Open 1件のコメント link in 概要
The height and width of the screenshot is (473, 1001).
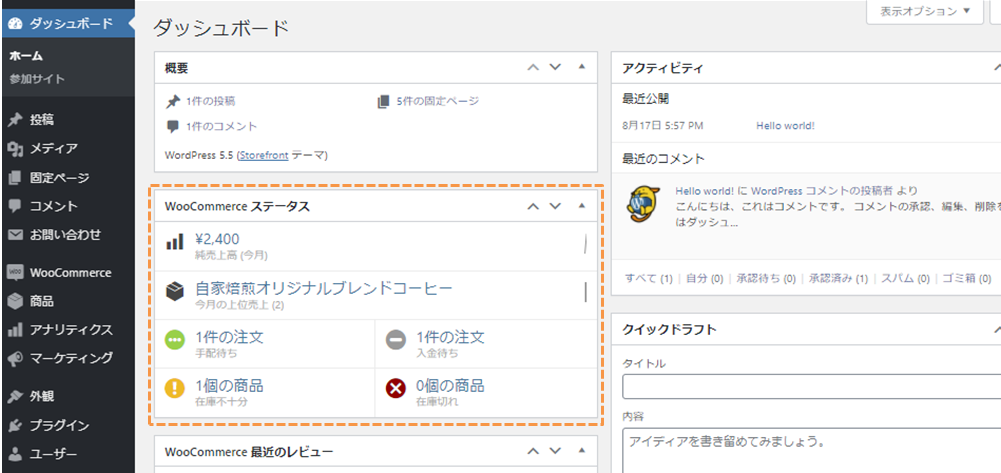pyautogui.click(x=222, y=126)
